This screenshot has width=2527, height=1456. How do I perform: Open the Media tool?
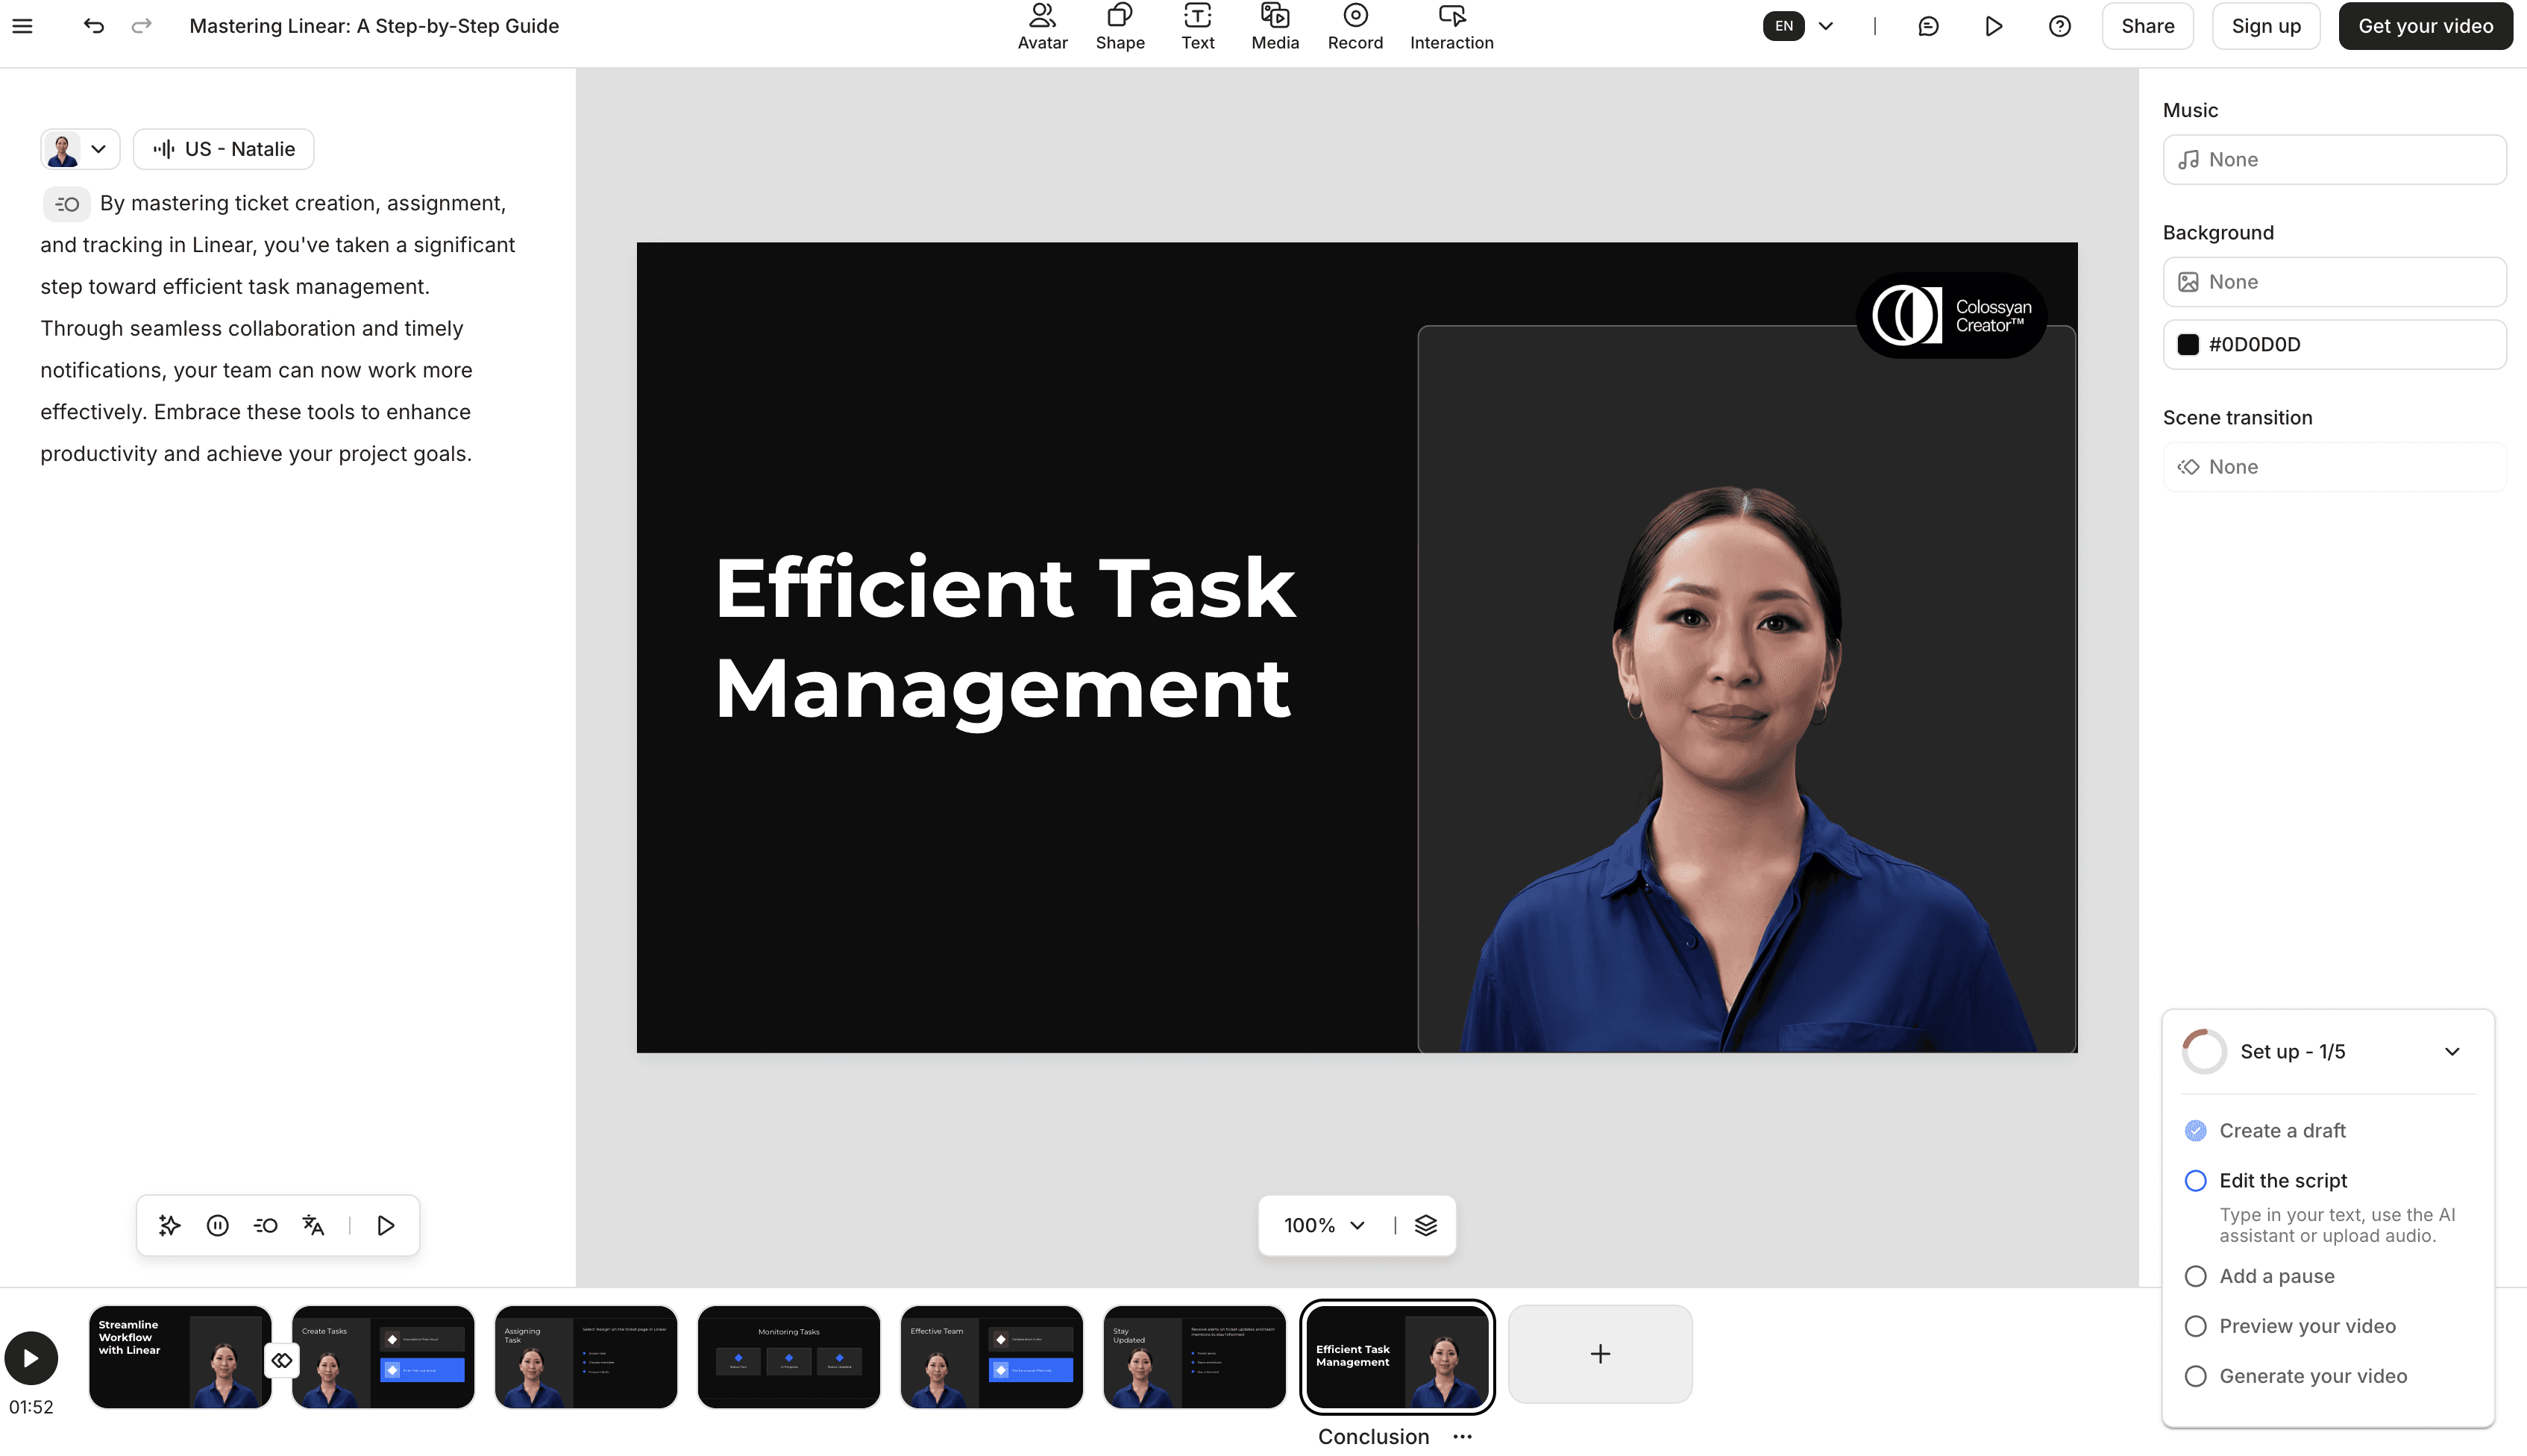click(1275, 27)
